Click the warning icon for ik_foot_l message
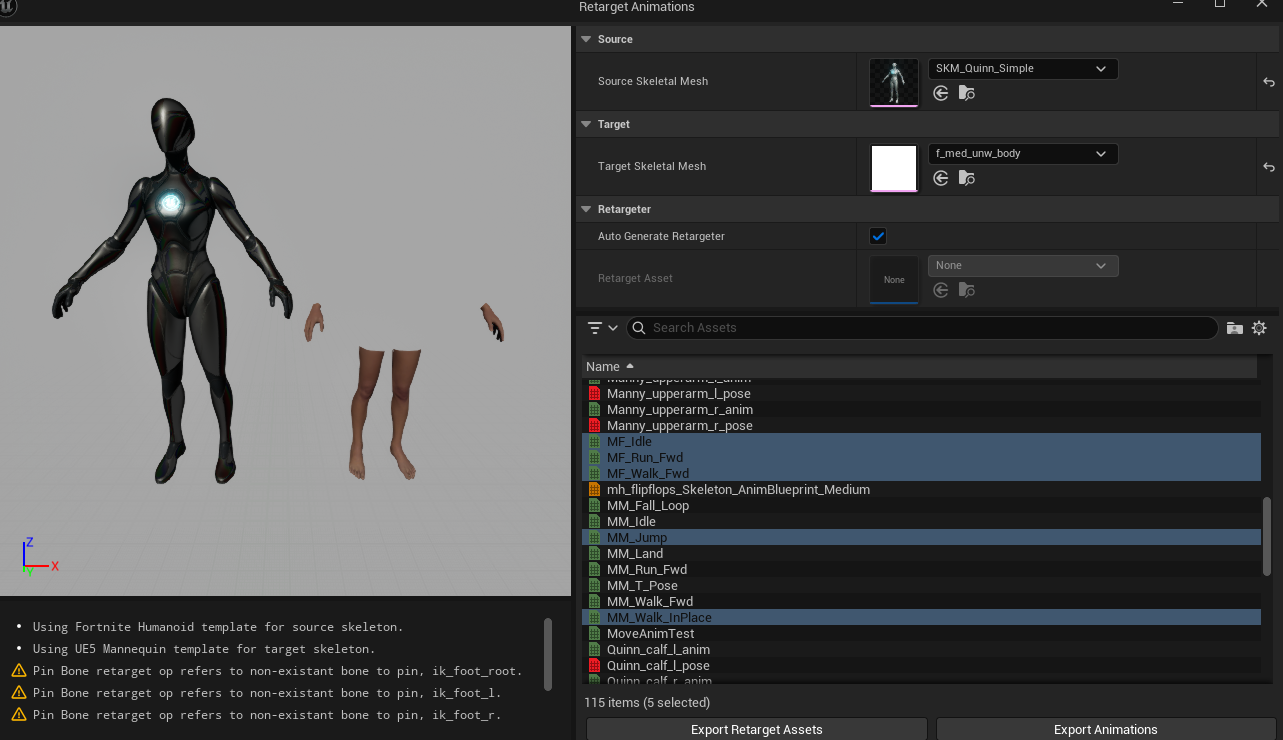 [18, 693]
